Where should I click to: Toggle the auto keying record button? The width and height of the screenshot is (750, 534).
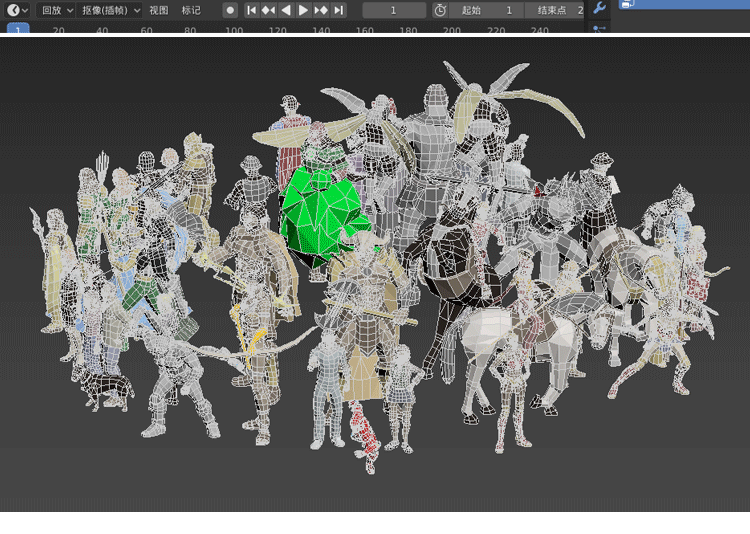pos(230,10)
